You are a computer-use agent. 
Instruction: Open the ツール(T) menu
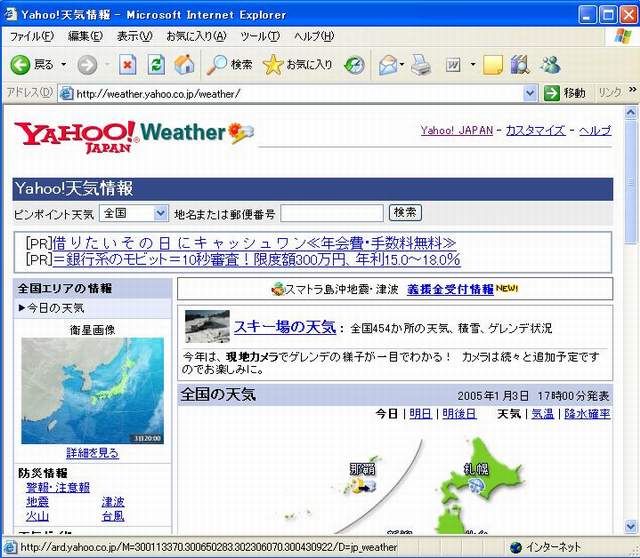[x=260, y=36]
